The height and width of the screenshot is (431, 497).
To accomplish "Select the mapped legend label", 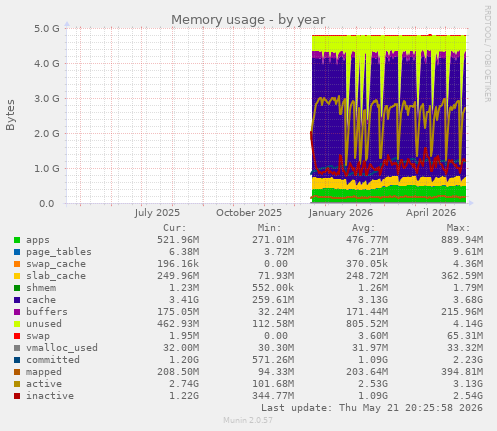I will pos(44,372).
